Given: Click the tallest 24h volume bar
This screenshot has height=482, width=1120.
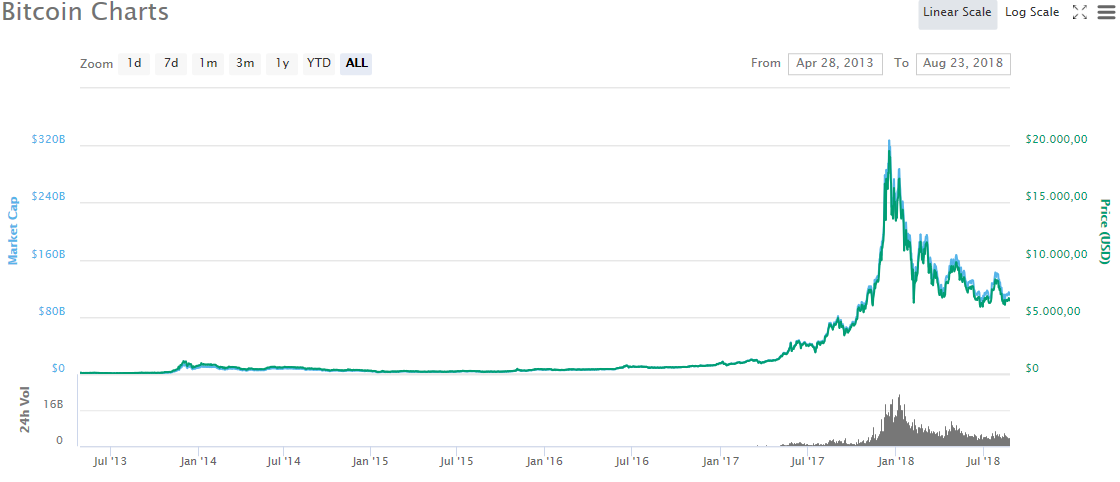Looking at the screenshot, I should tap(899, 398).
